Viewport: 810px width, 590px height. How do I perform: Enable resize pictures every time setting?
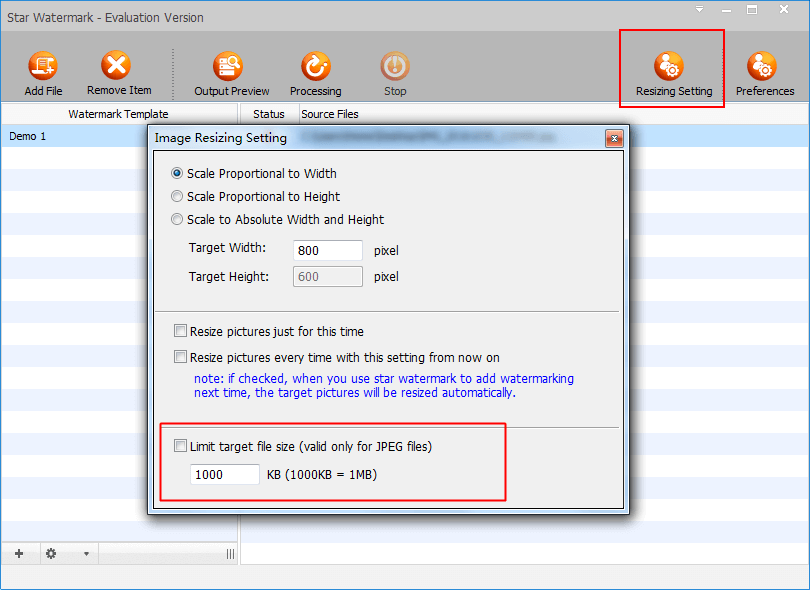[x=180, y=357]
